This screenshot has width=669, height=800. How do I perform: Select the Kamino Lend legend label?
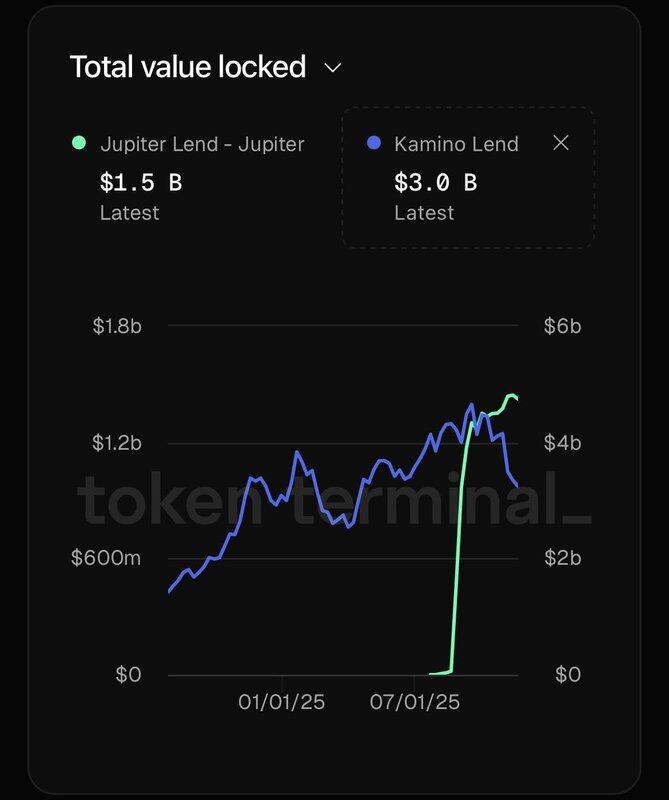point(456,143)
